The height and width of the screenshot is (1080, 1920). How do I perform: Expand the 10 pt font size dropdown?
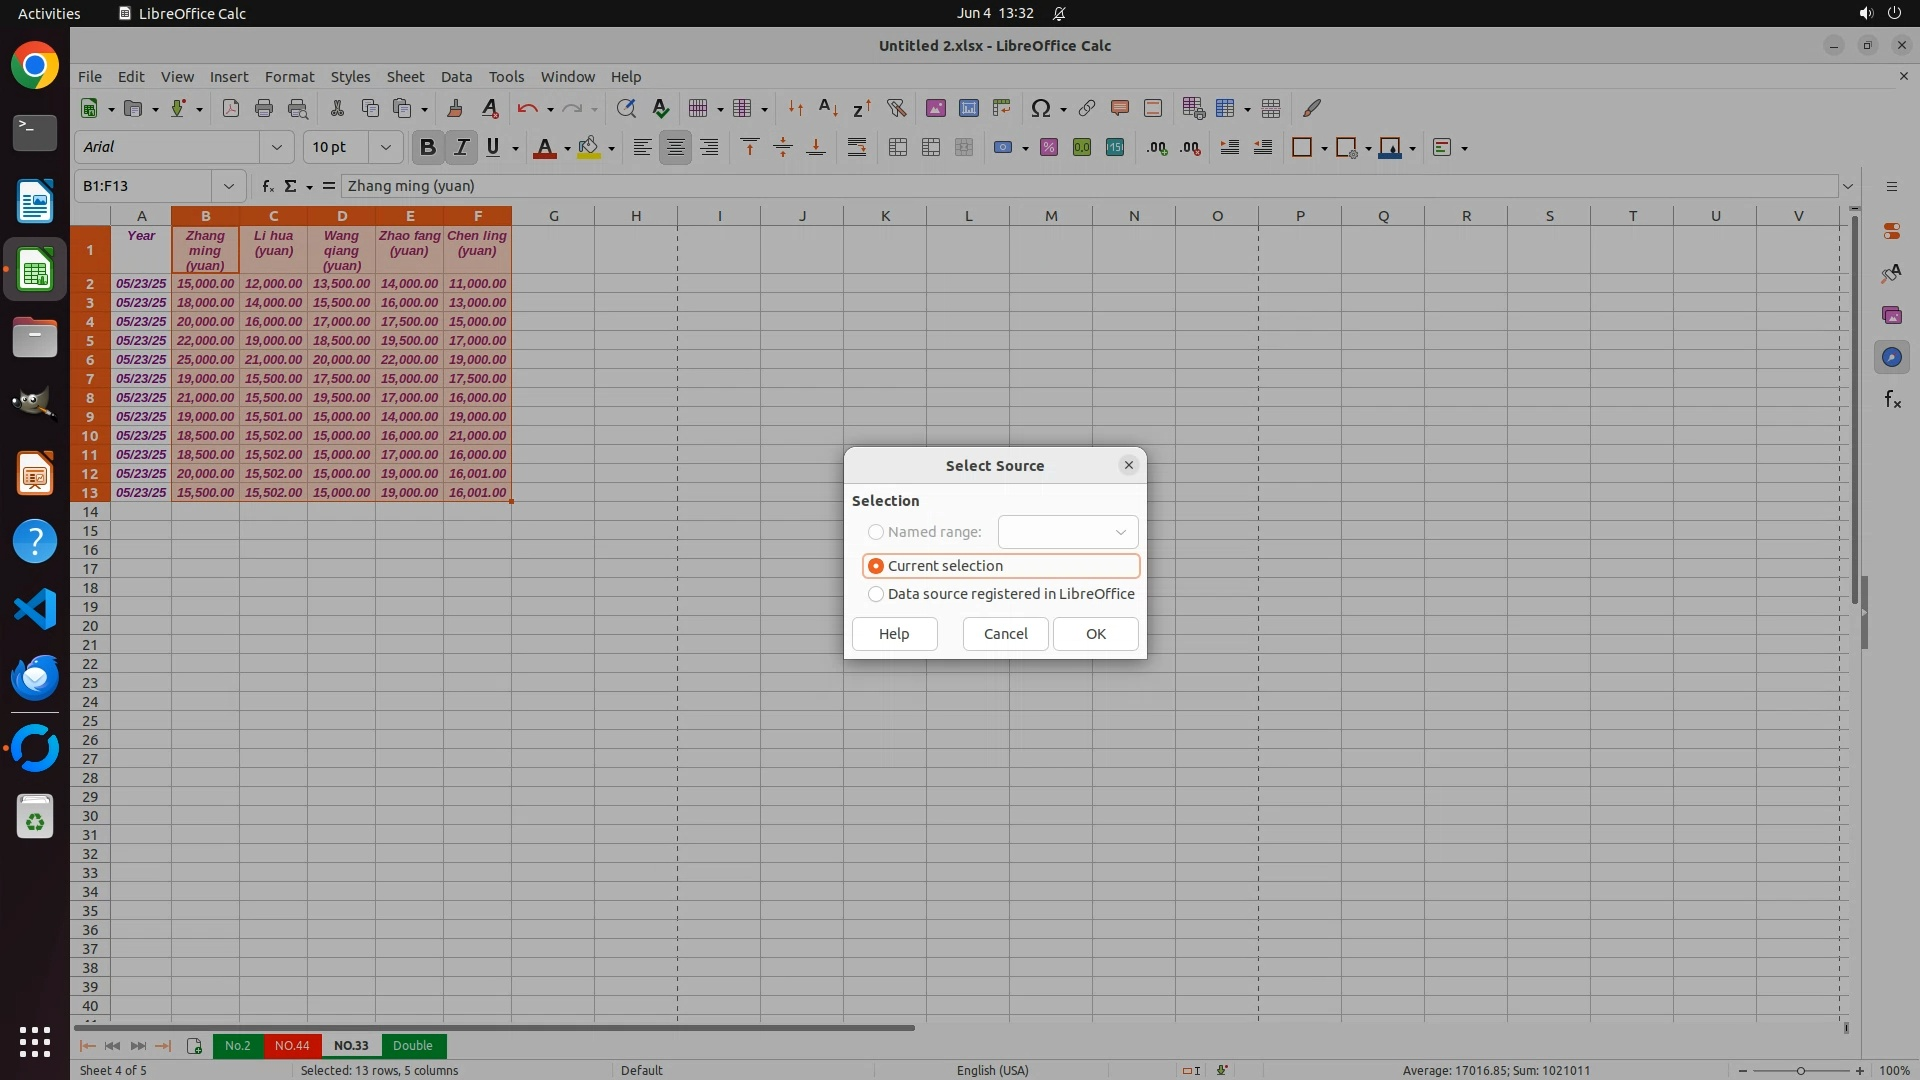[x=385, y=147]
